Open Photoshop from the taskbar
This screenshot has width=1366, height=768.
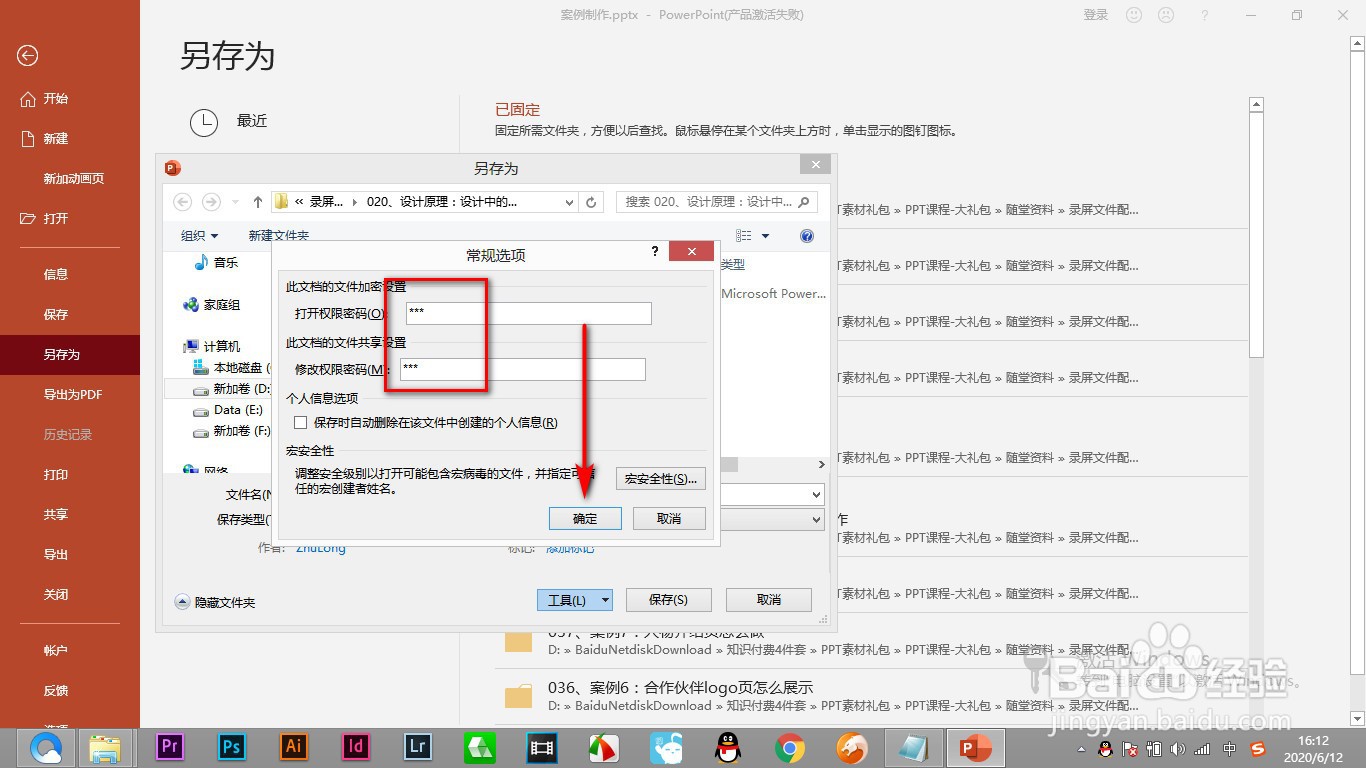tap(232, 747)
